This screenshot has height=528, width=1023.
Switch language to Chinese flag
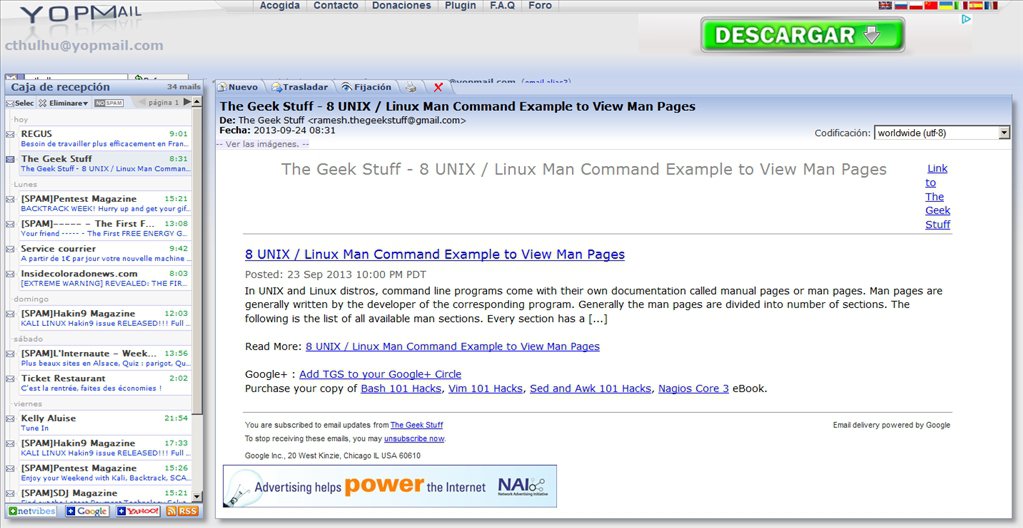(931, 5)
